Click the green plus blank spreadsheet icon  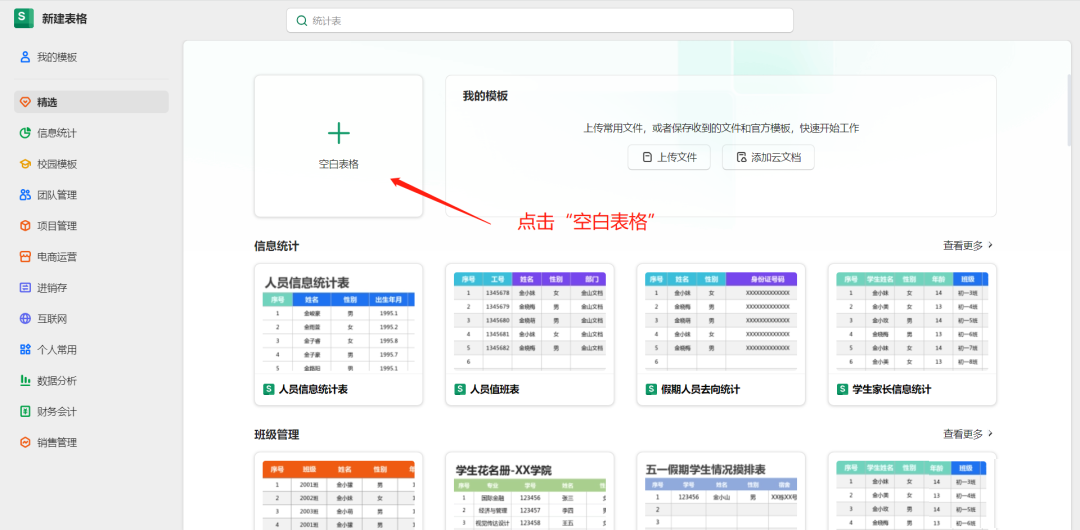pos(339,133)
